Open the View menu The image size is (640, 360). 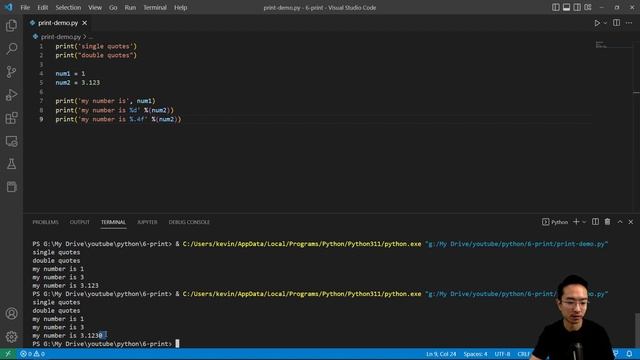click(95, 7)
